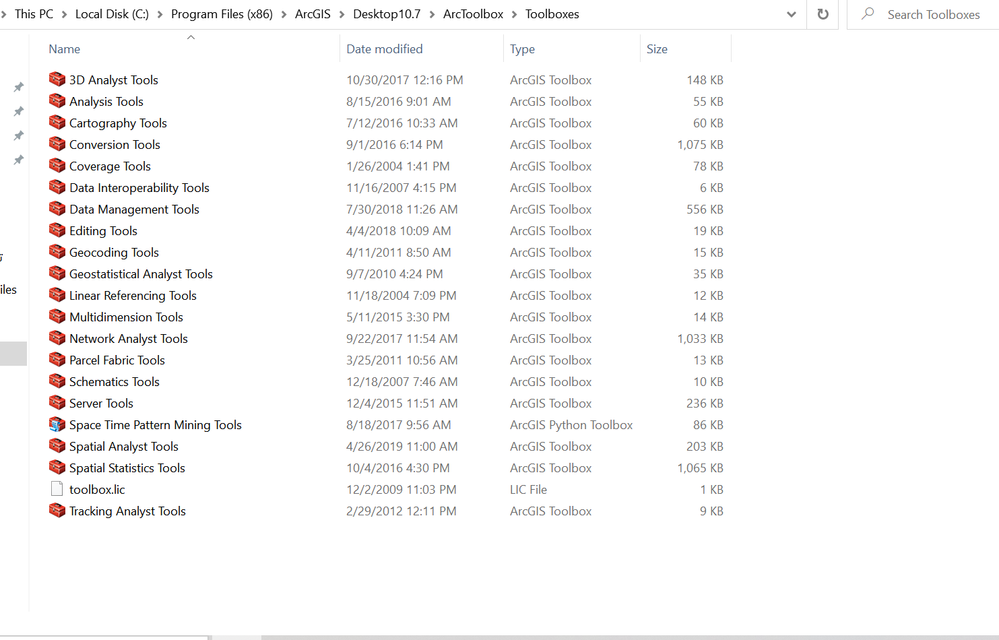Viewport: 999px width, 640px height.
Task: Sort files by Name column header
Action: [x=64, y=49]
